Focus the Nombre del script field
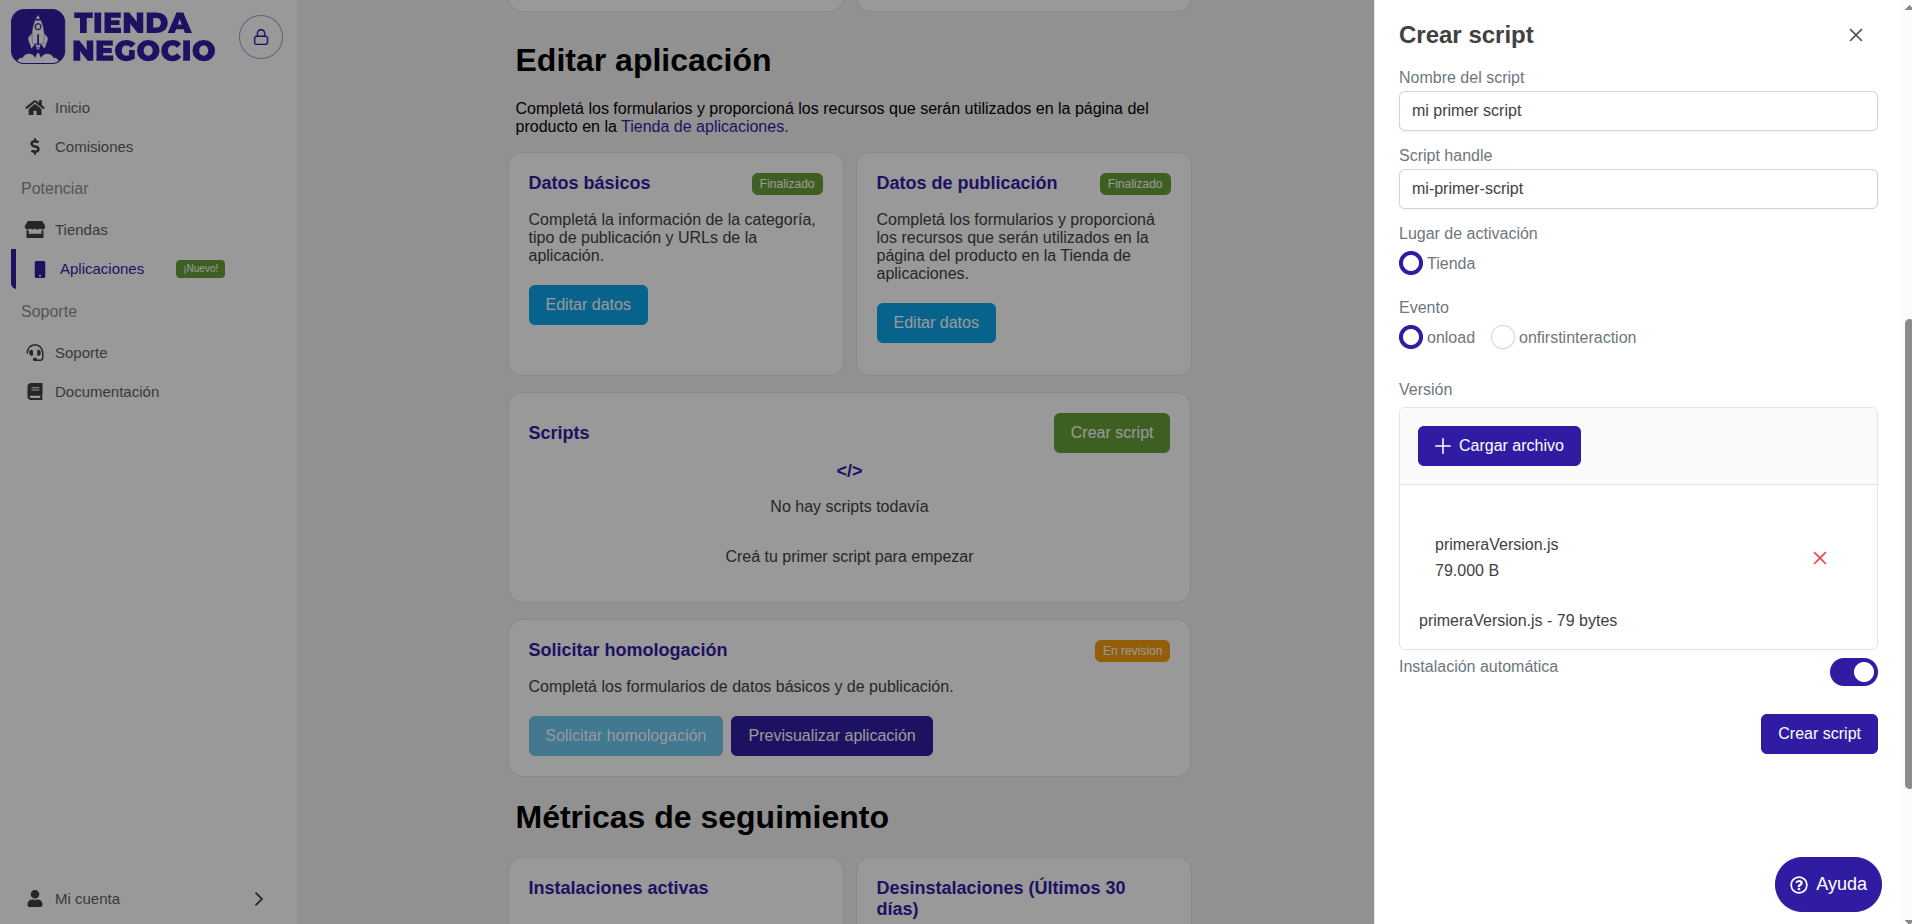This screenshot has width=1912, height=924. coord(1638,111)
